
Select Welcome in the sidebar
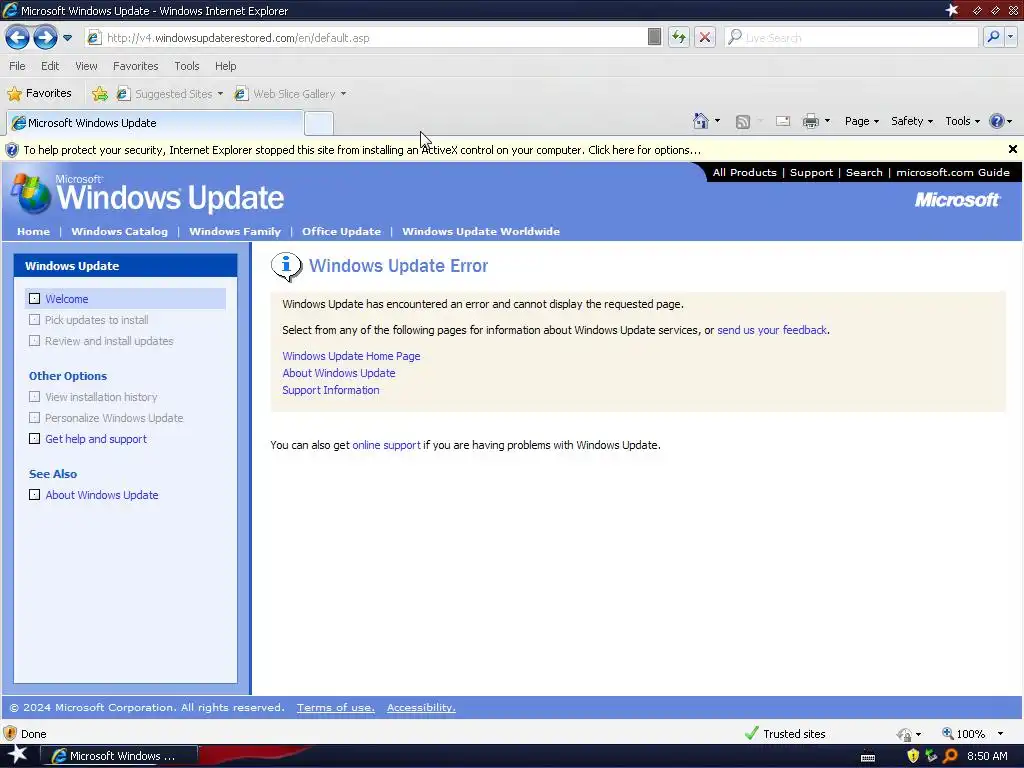[x=67, y=298]
